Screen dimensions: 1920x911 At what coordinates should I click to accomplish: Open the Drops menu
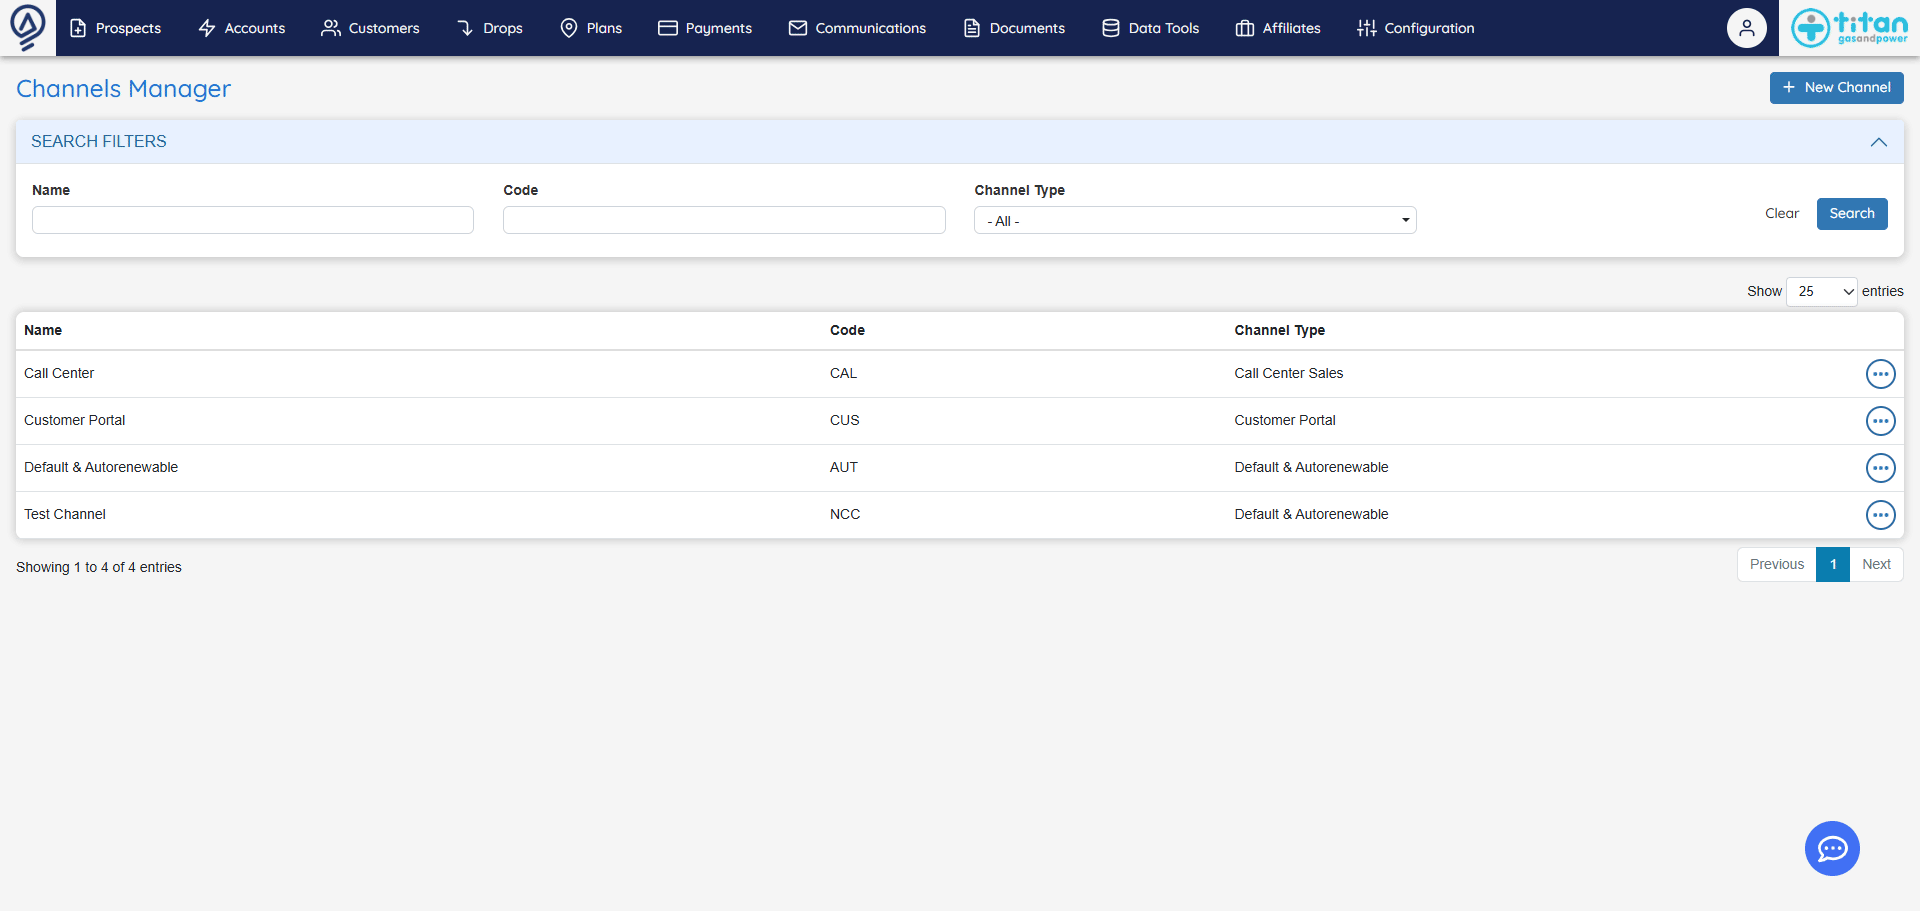click(x=489, y=28)
